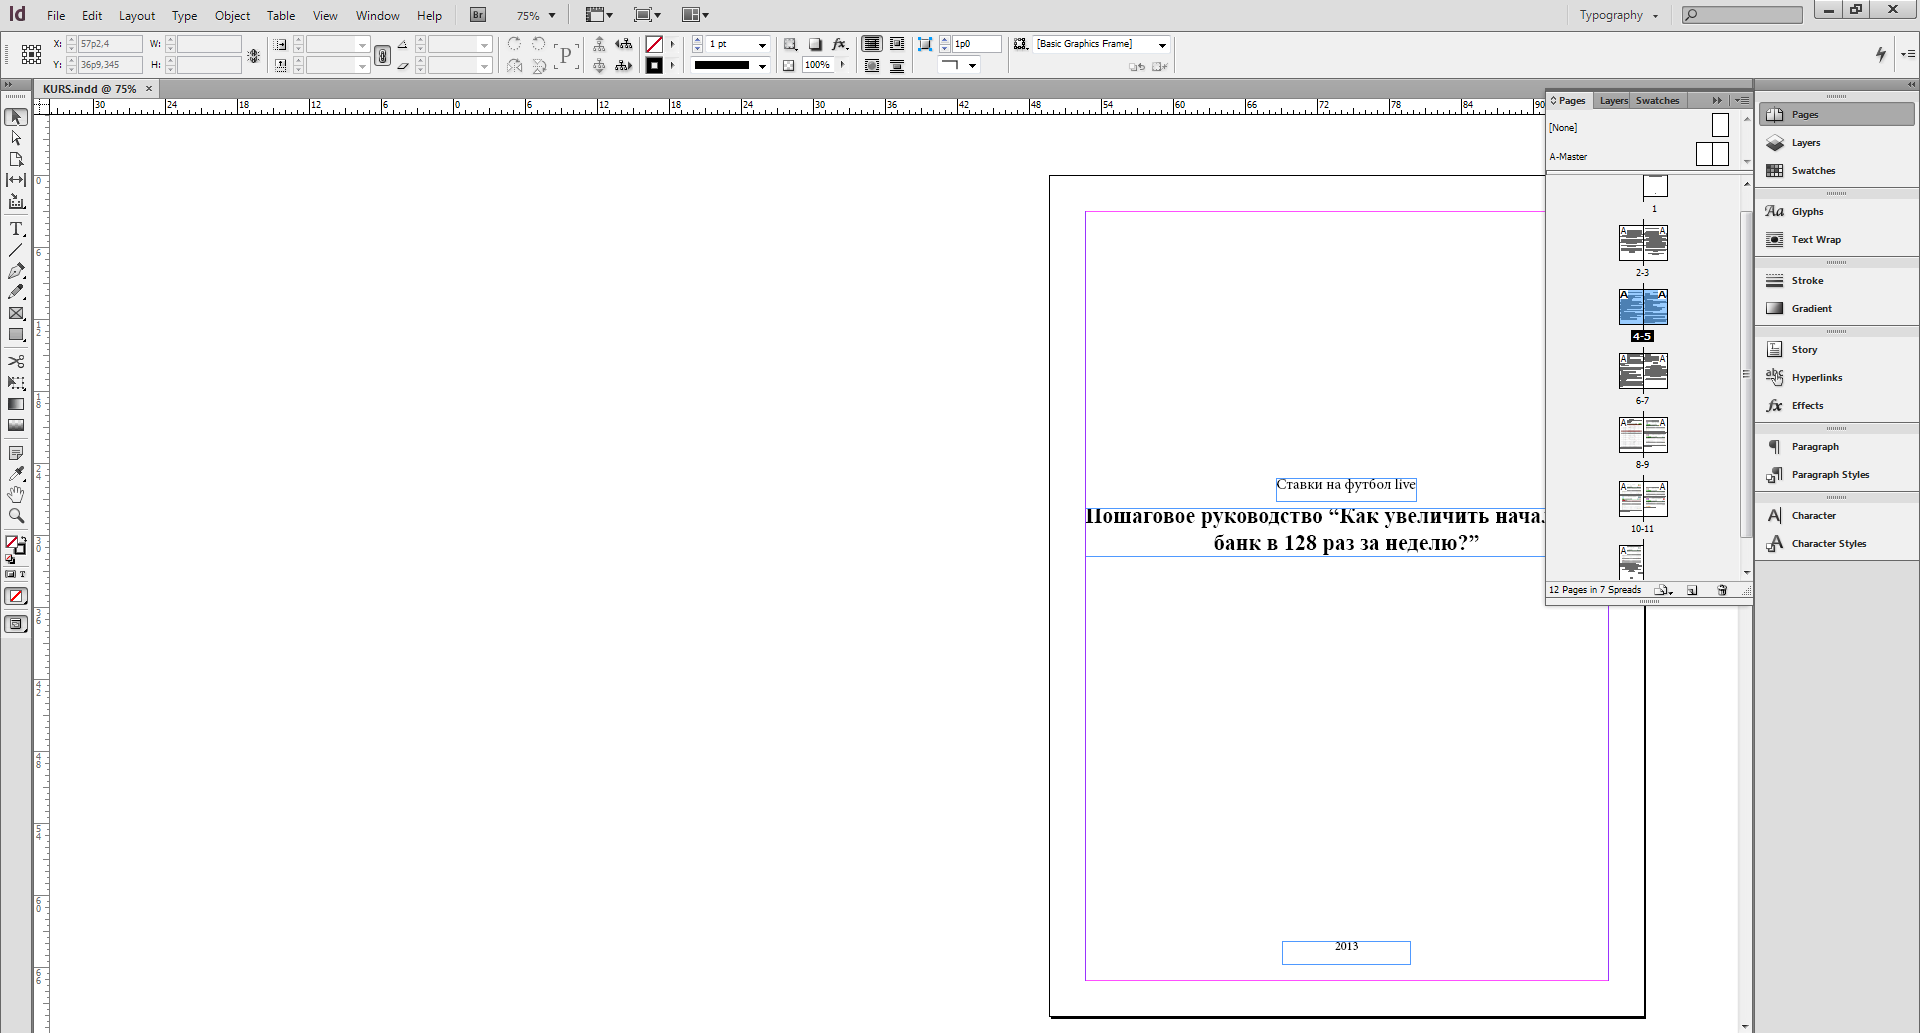Switch to the Swatches tab in panel group
This screenshot has width=1920, height=1033.
coord(1657,100)
